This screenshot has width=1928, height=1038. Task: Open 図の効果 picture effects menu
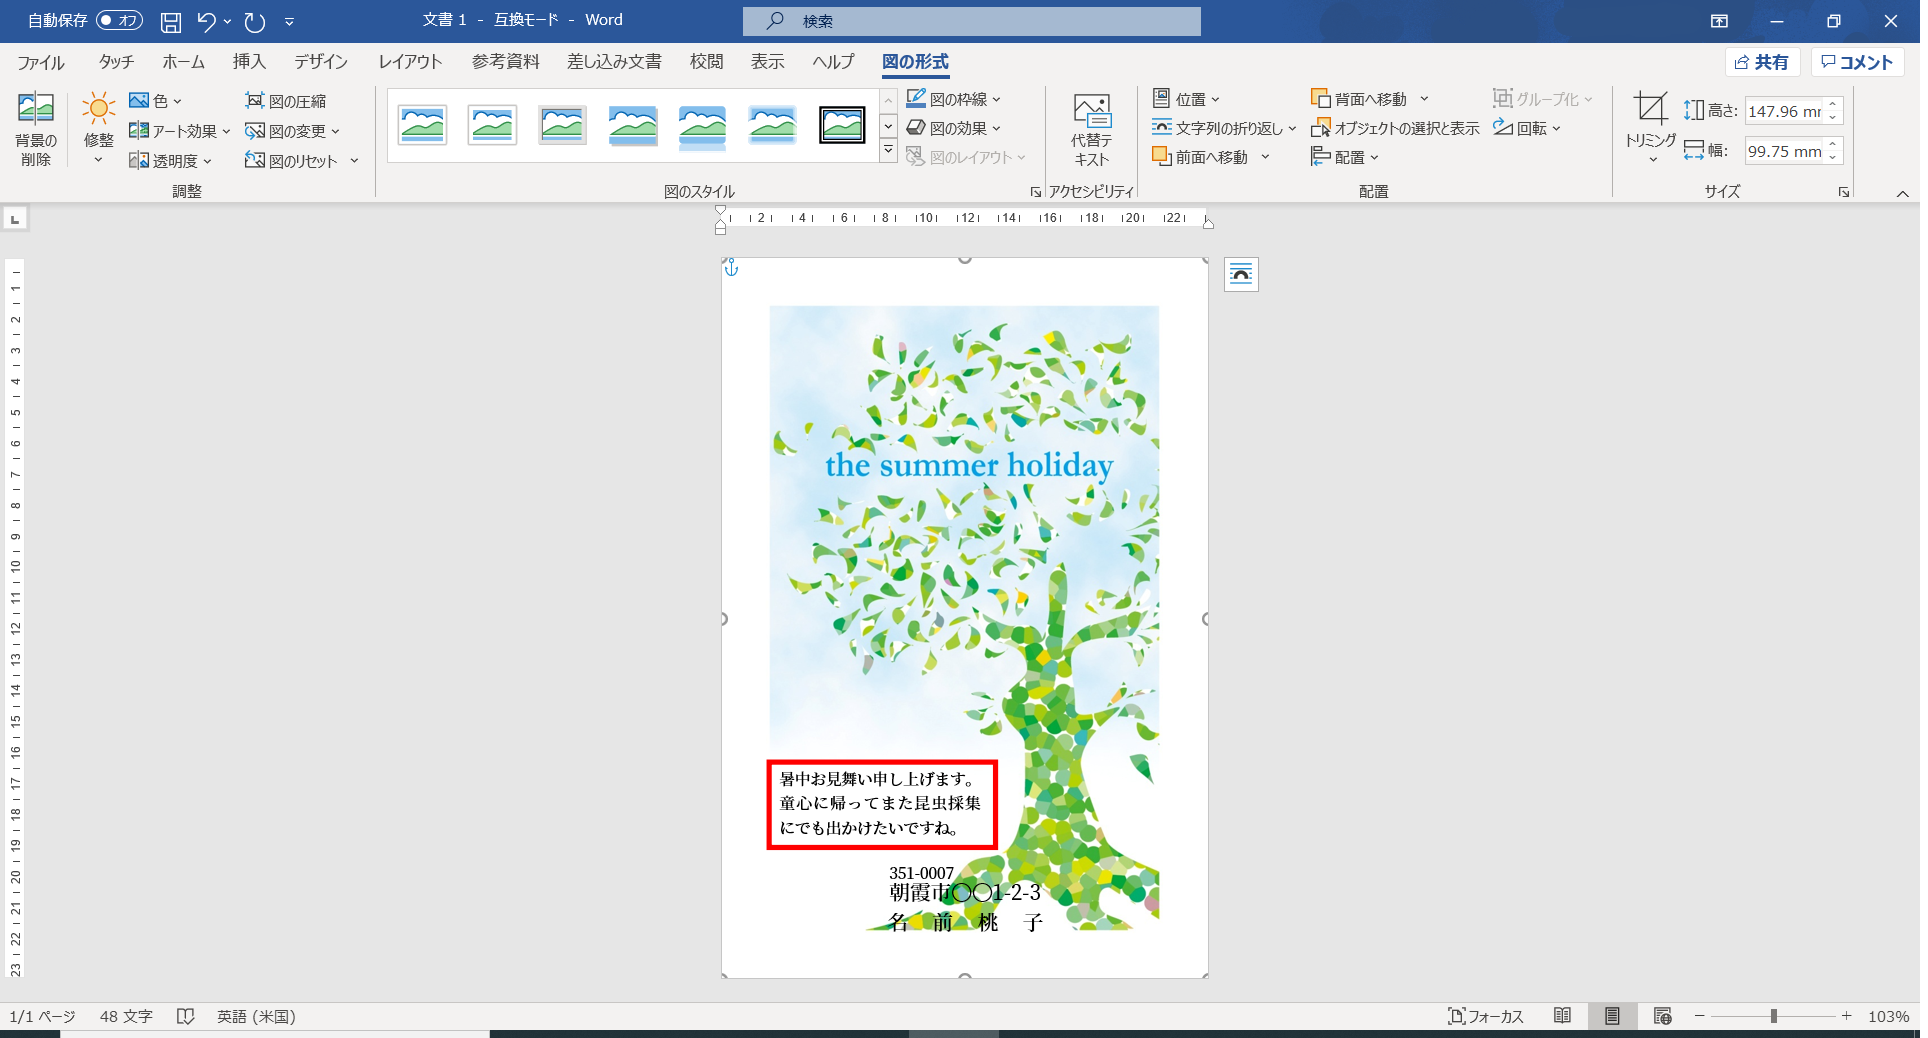coord(953,128)
